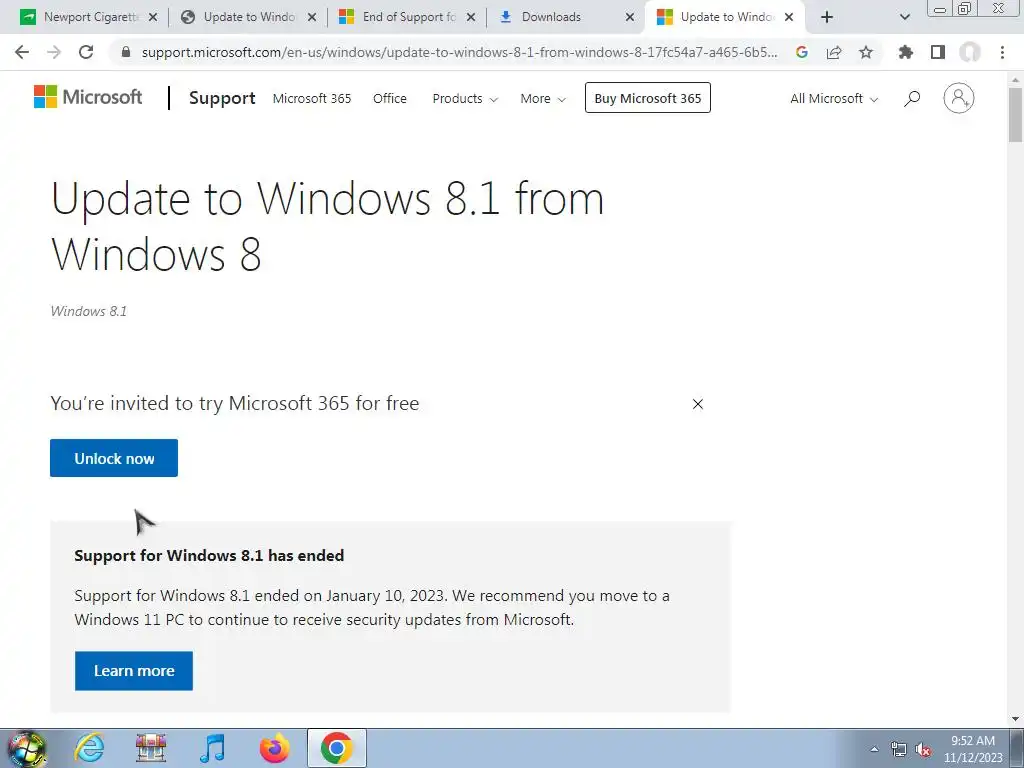The width and height of the screenshot is (1024, 768).
Task: Click page vertical scrollbar thumb
Action: [1015, 114]
